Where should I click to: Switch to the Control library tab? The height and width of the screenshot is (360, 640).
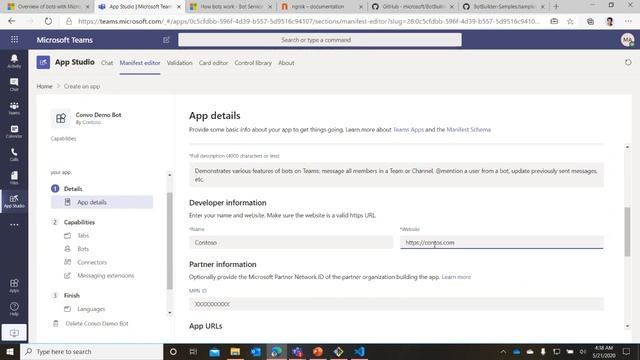coord(253,63)
